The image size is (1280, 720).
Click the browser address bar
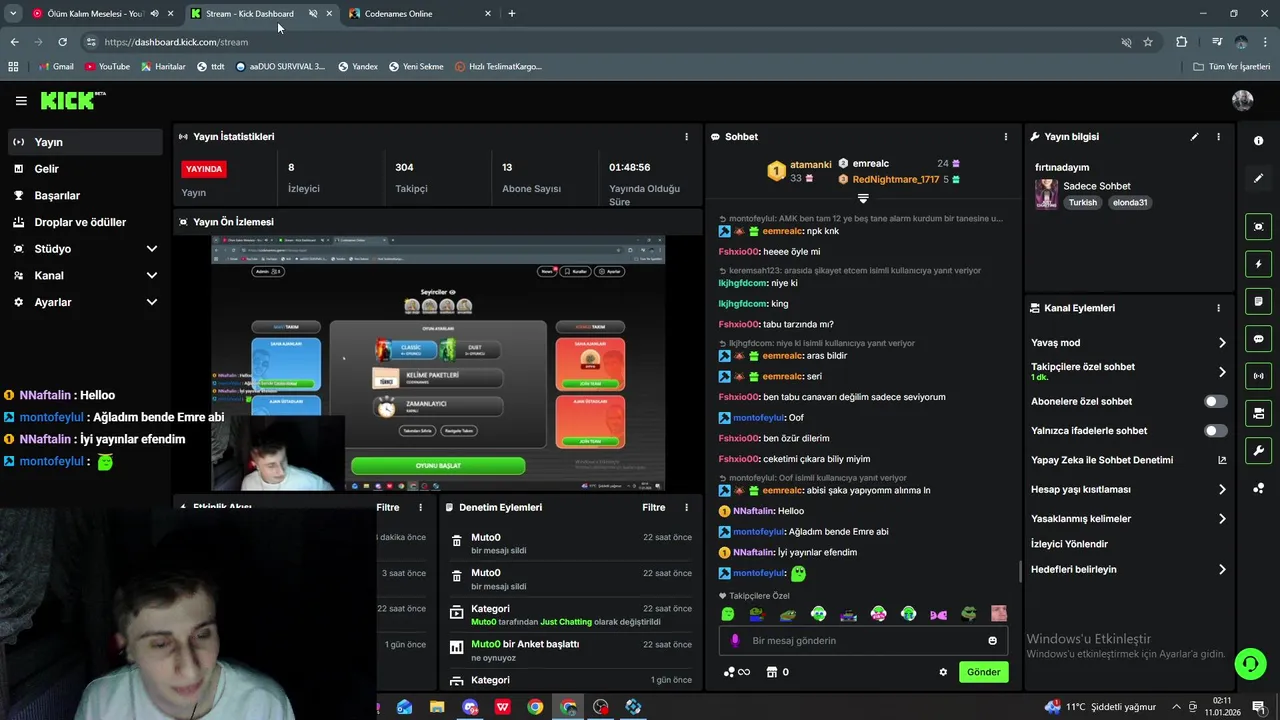[x=600, y=42]
